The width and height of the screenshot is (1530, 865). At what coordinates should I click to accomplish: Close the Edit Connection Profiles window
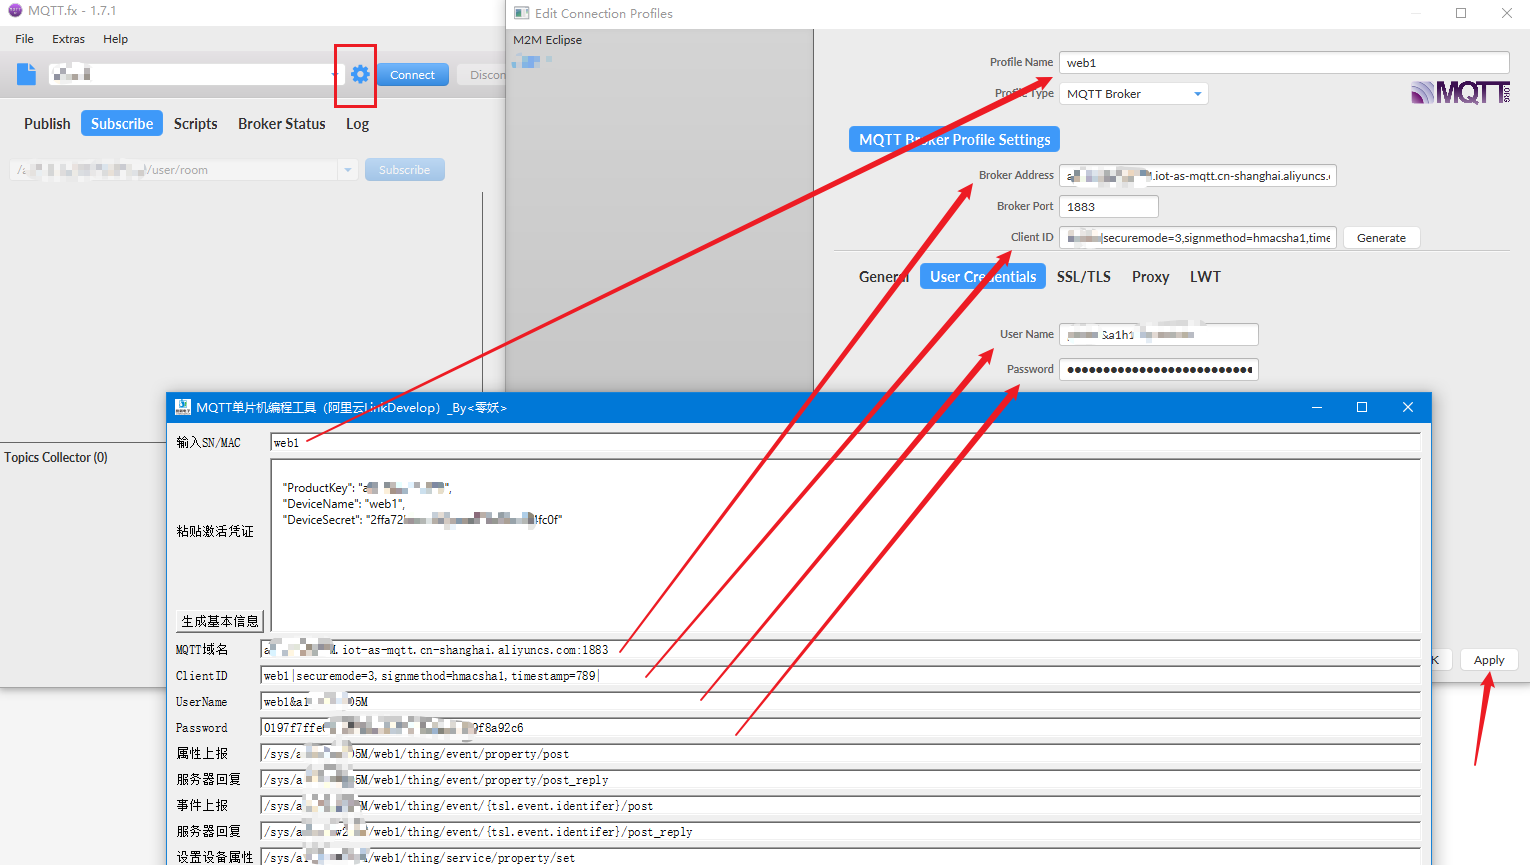pyautogui.click(x=1507, y=13)
